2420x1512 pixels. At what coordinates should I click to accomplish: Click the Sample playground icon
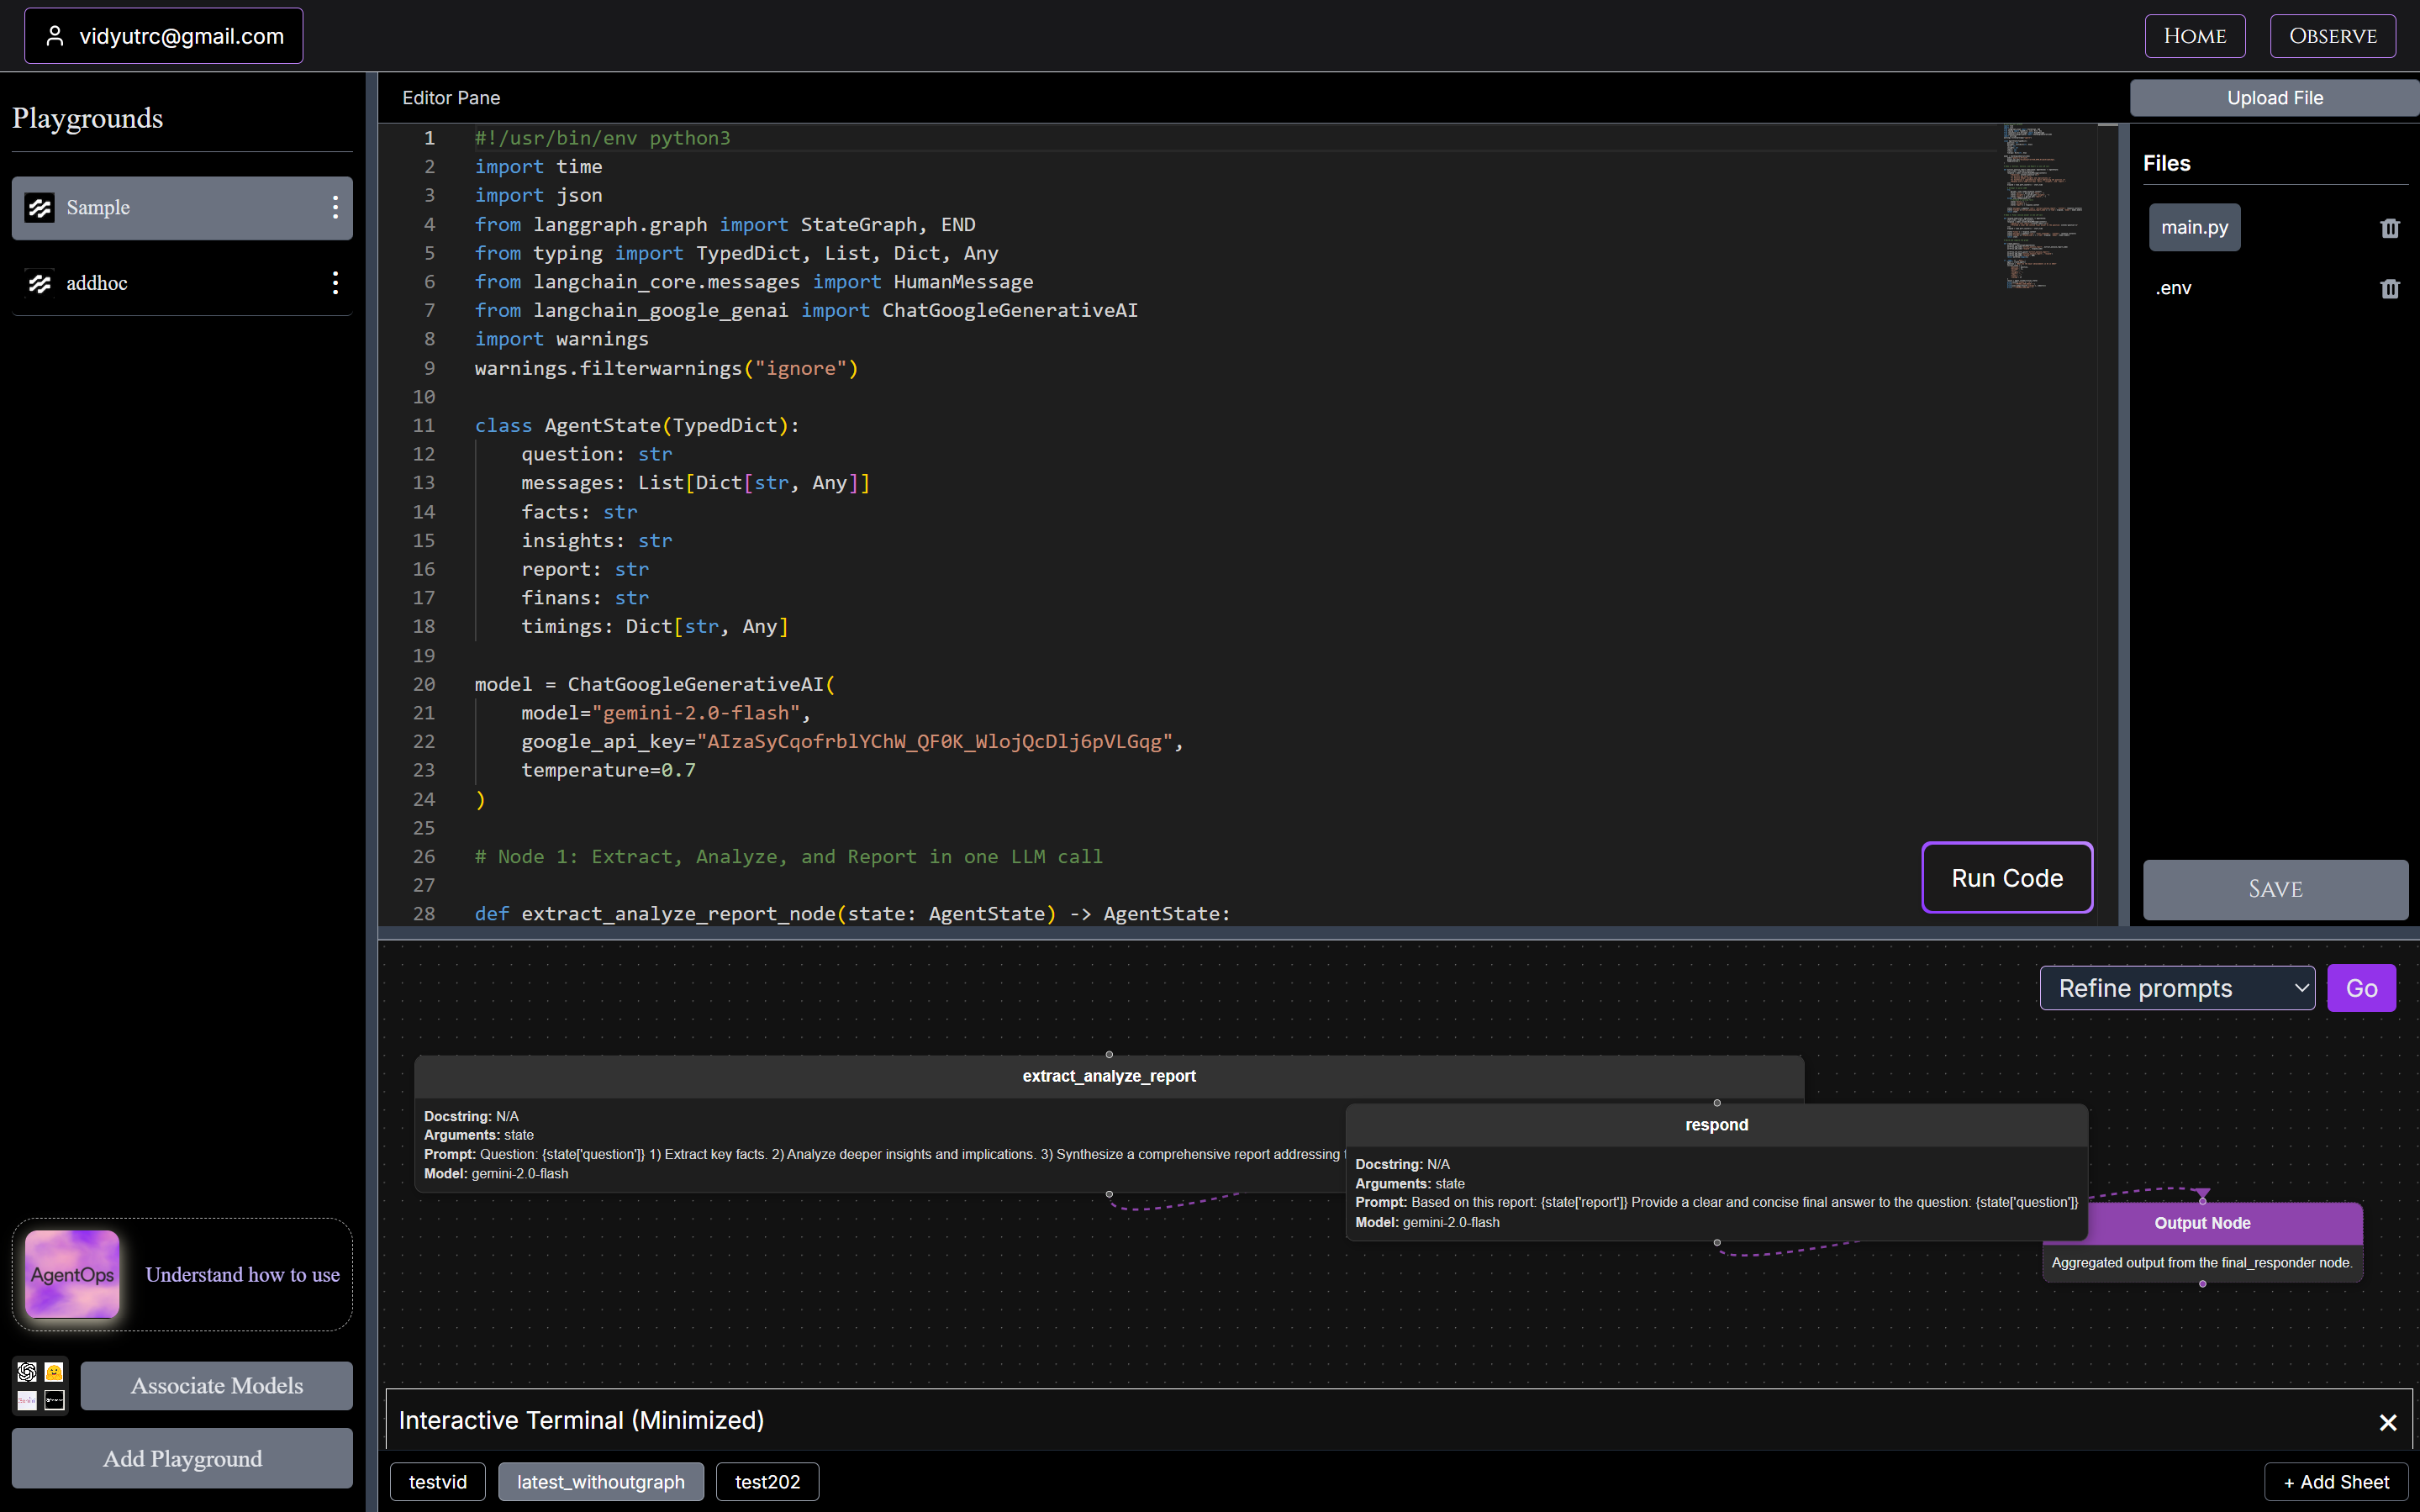coord(40,207)
